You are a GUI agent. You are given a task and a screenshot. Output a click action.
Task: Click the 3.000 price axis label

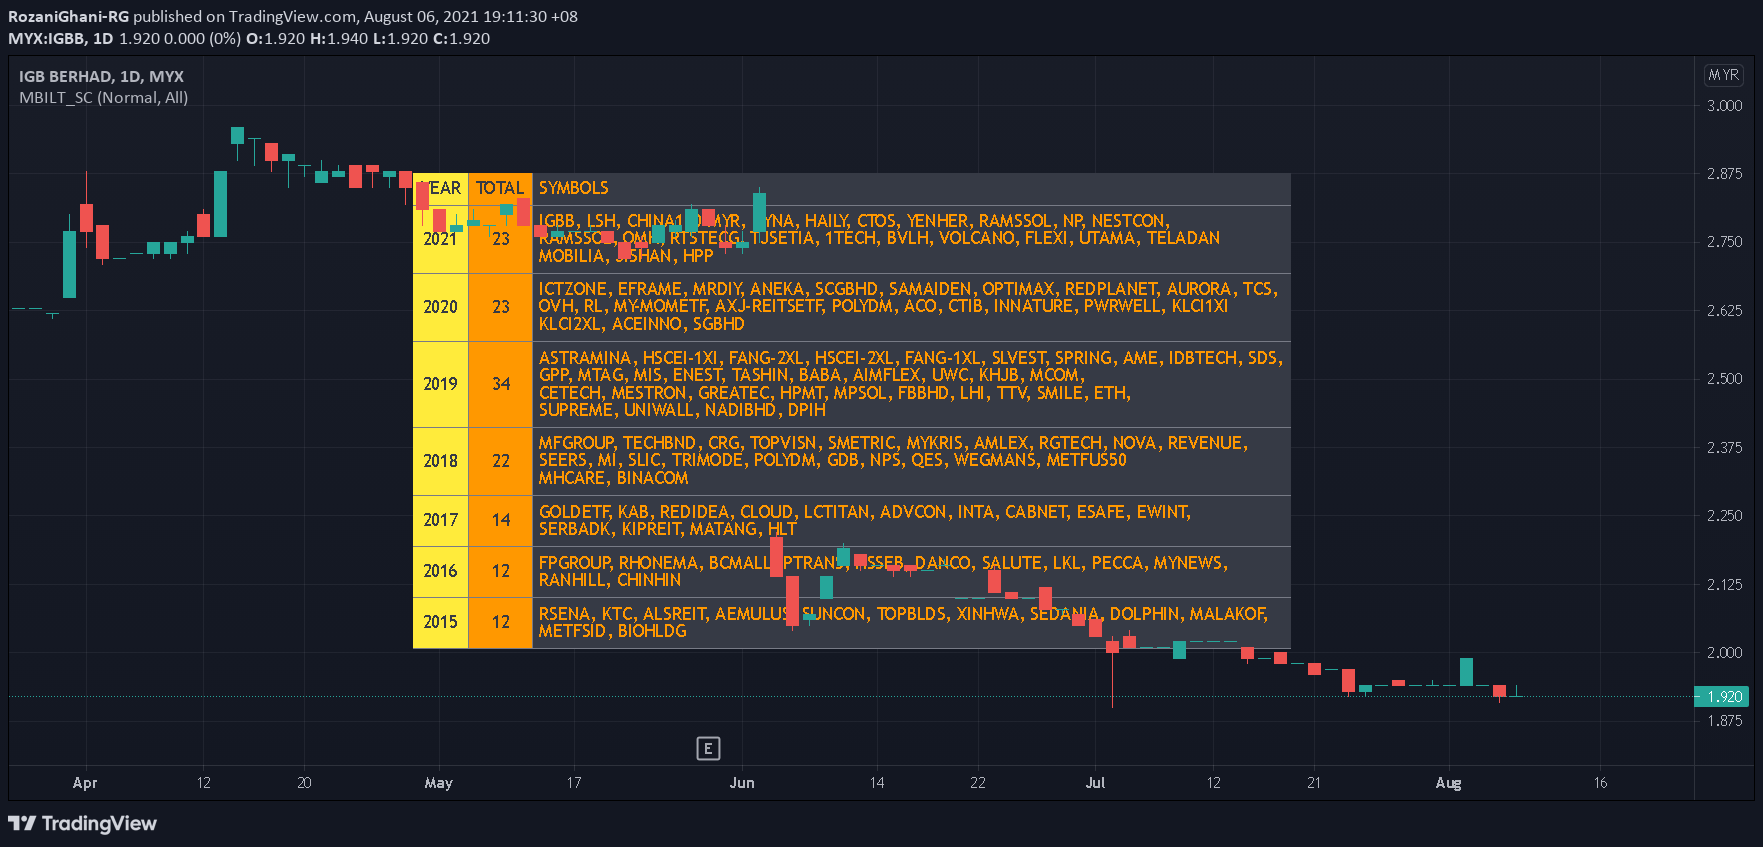[x=1724, y=105]
